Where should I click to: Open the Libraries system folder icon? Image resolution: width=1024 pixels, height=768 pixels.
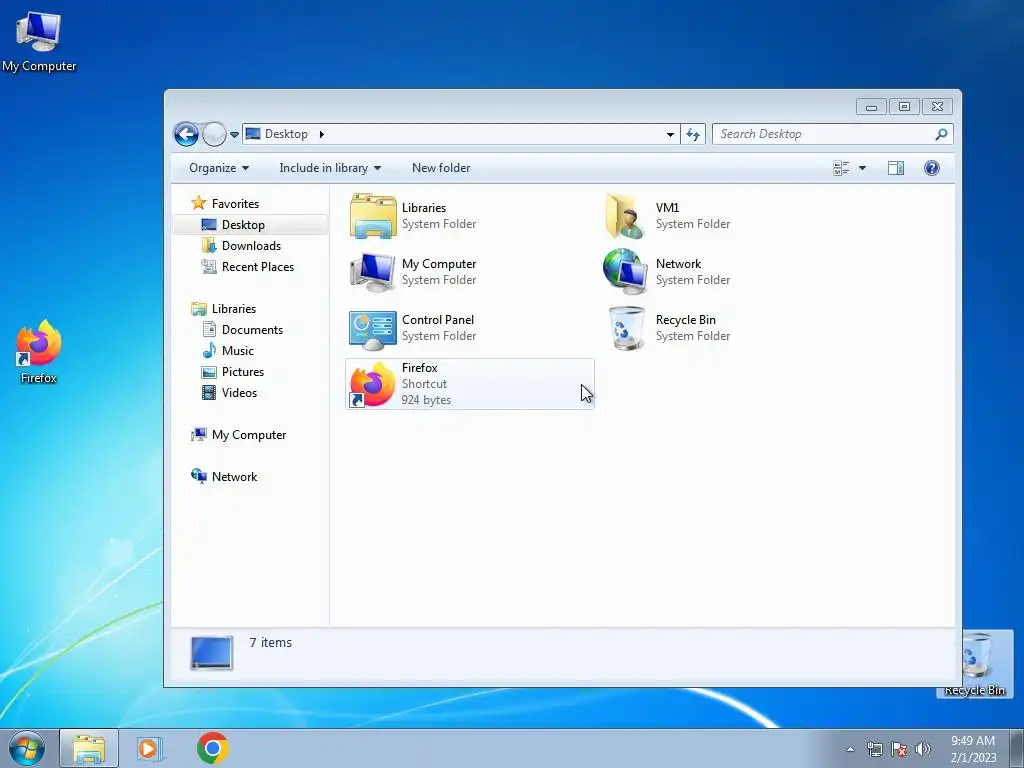click(x=373, y=216)
